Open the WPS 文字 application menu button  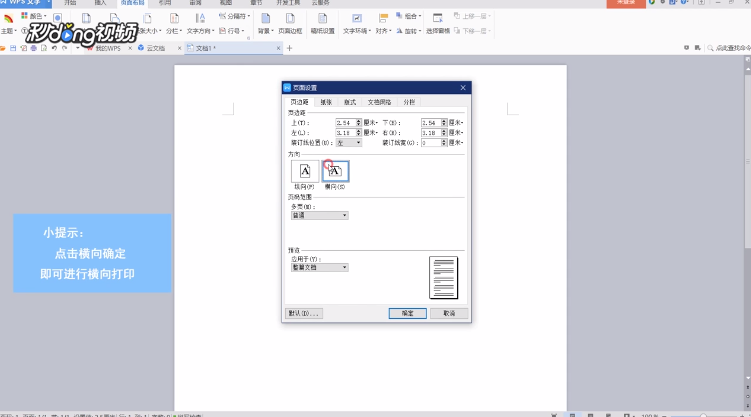pos(25,3)
